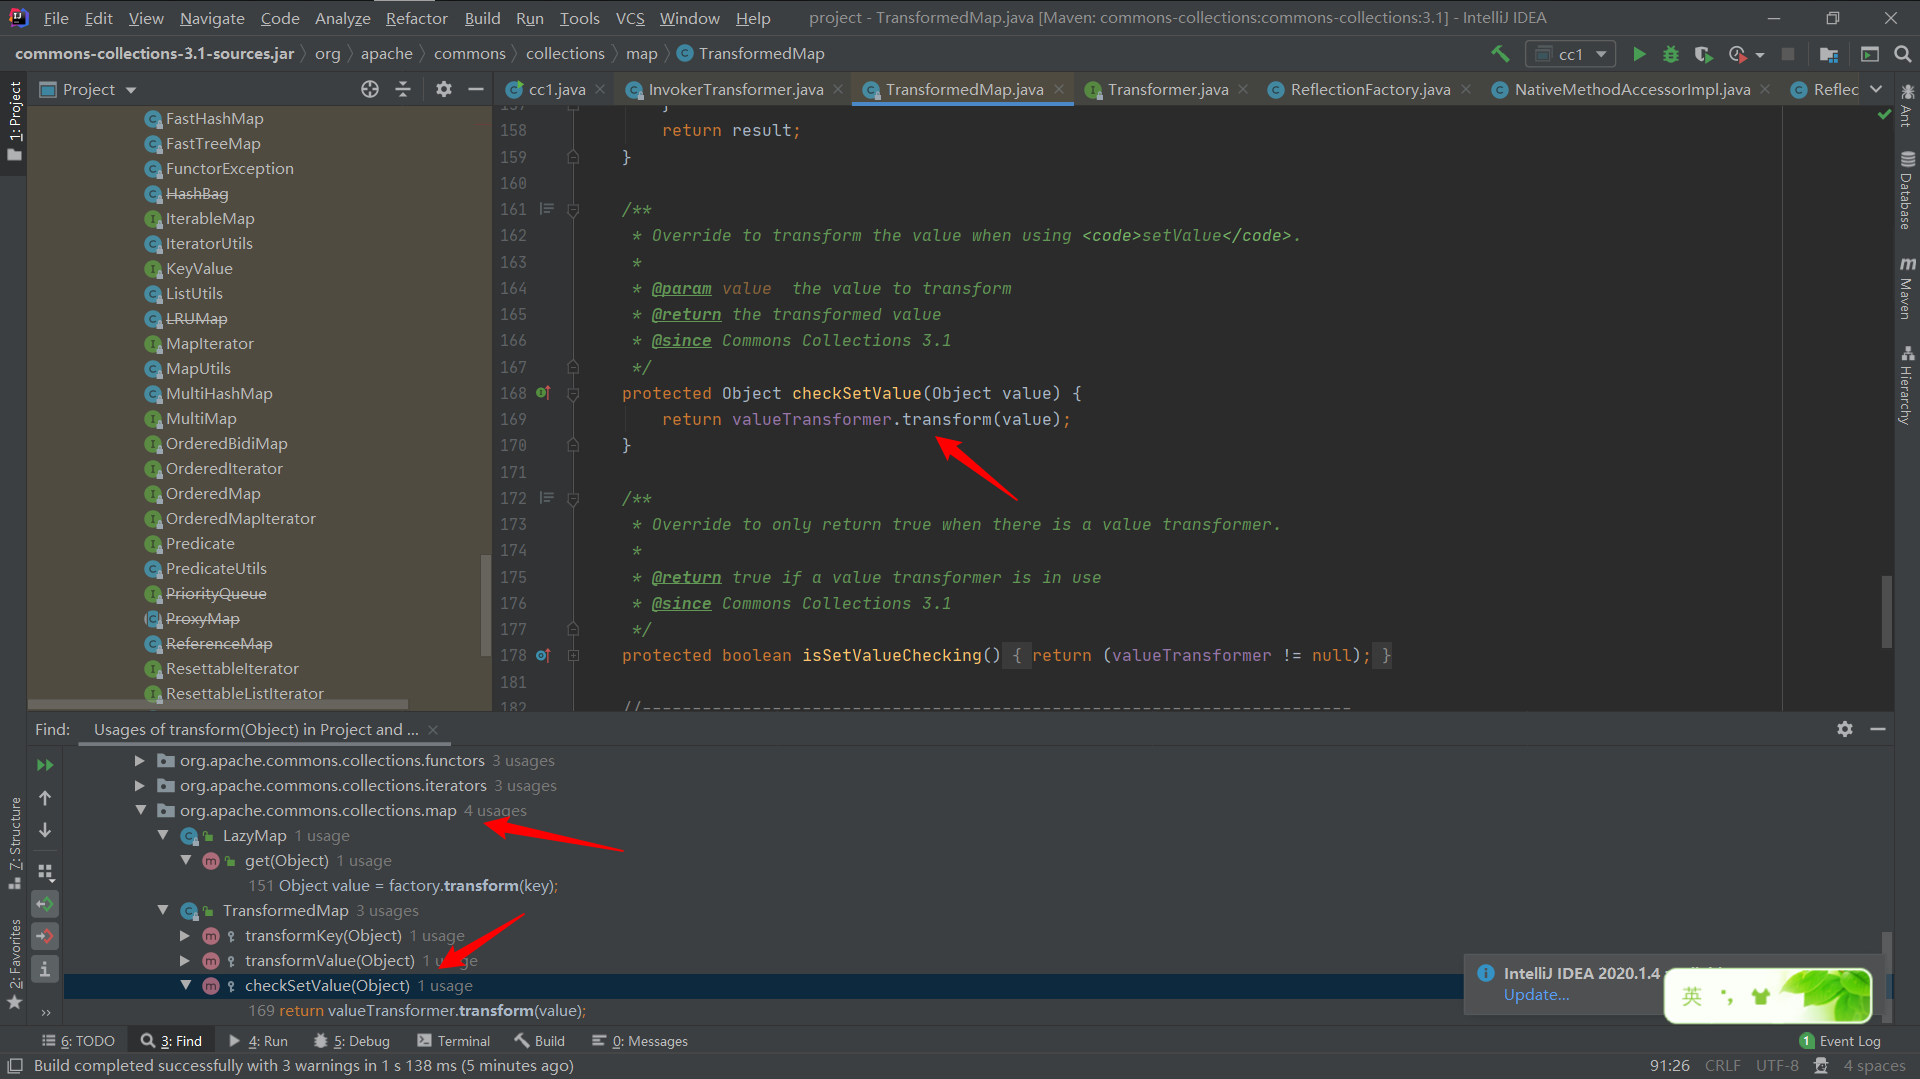
Task: Run the cc1 configuration with green play
Action: [1639, 54]
